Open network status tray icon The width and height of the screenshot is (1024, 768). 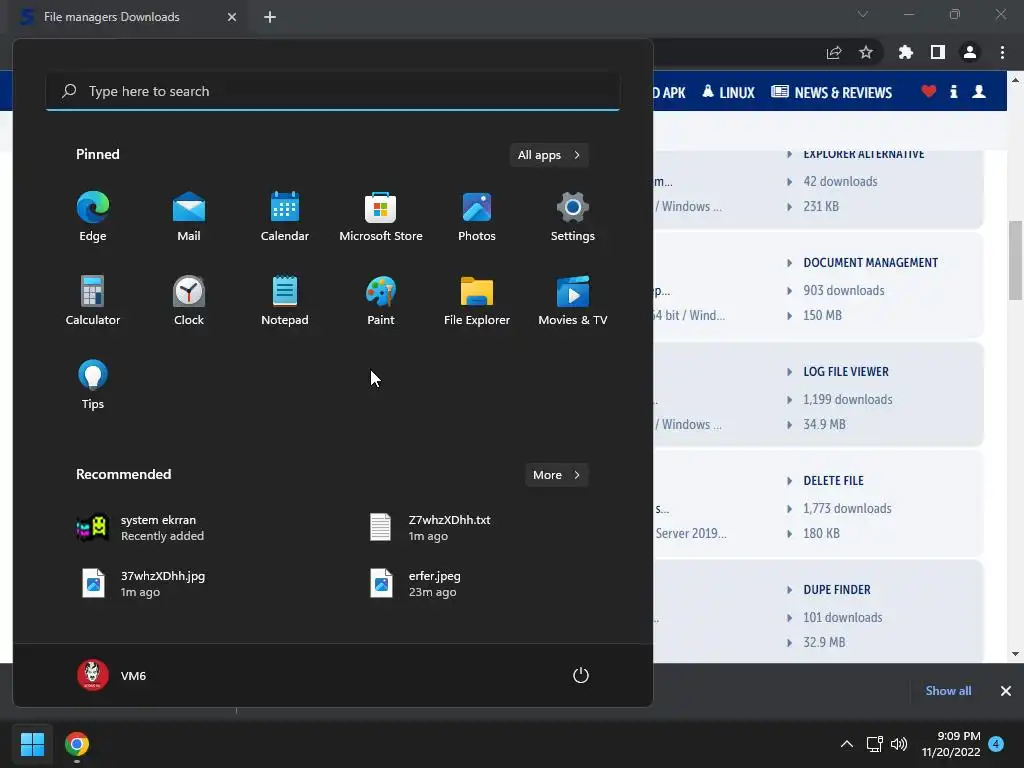click(x=874, y=744)
